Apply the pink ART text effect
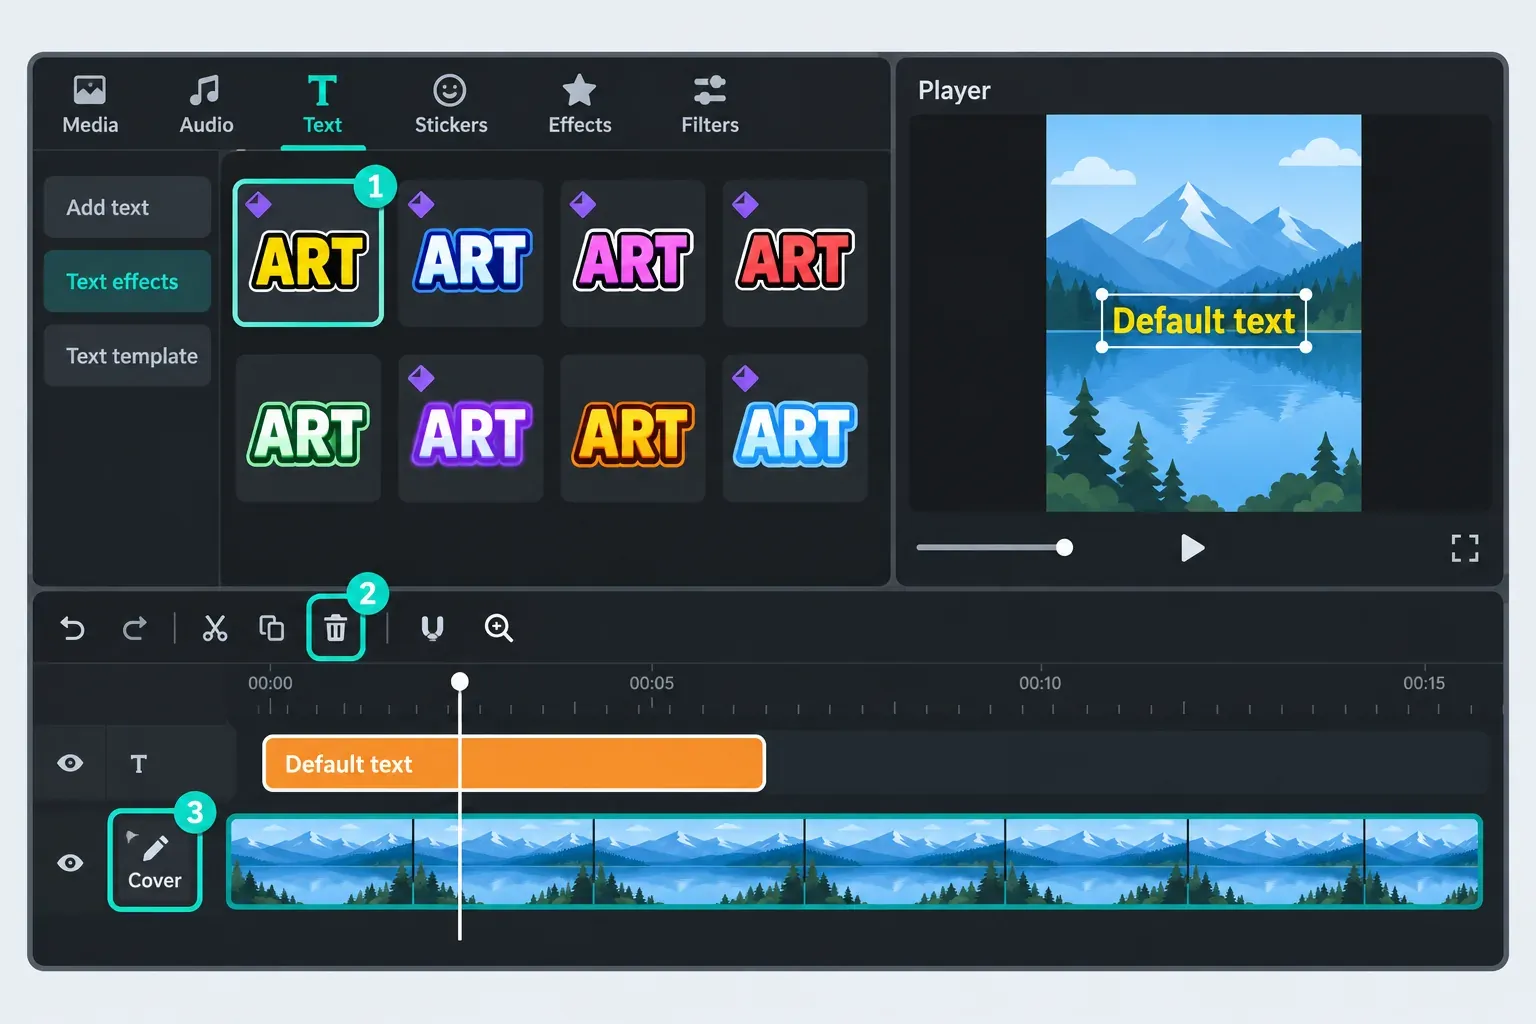The width and height of the screenshot is (1536, 1024). coord(633,254)
